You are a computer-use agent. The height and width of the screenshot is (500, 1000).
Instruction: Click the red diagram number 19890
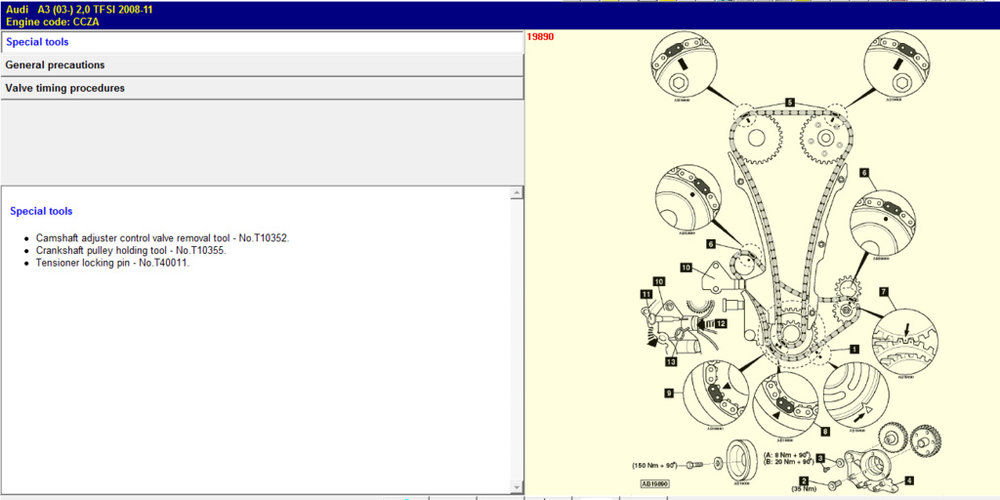click(x=540, y=37)
